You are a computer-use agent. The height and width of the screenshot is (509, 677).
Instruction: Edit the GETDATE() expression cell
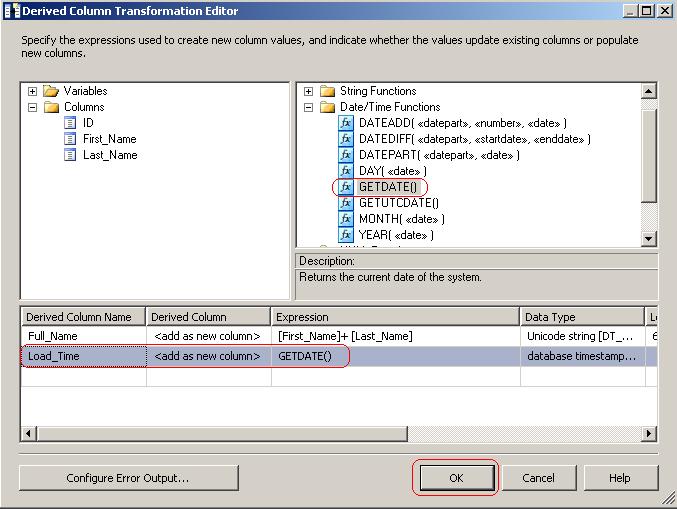click(395, 356)
